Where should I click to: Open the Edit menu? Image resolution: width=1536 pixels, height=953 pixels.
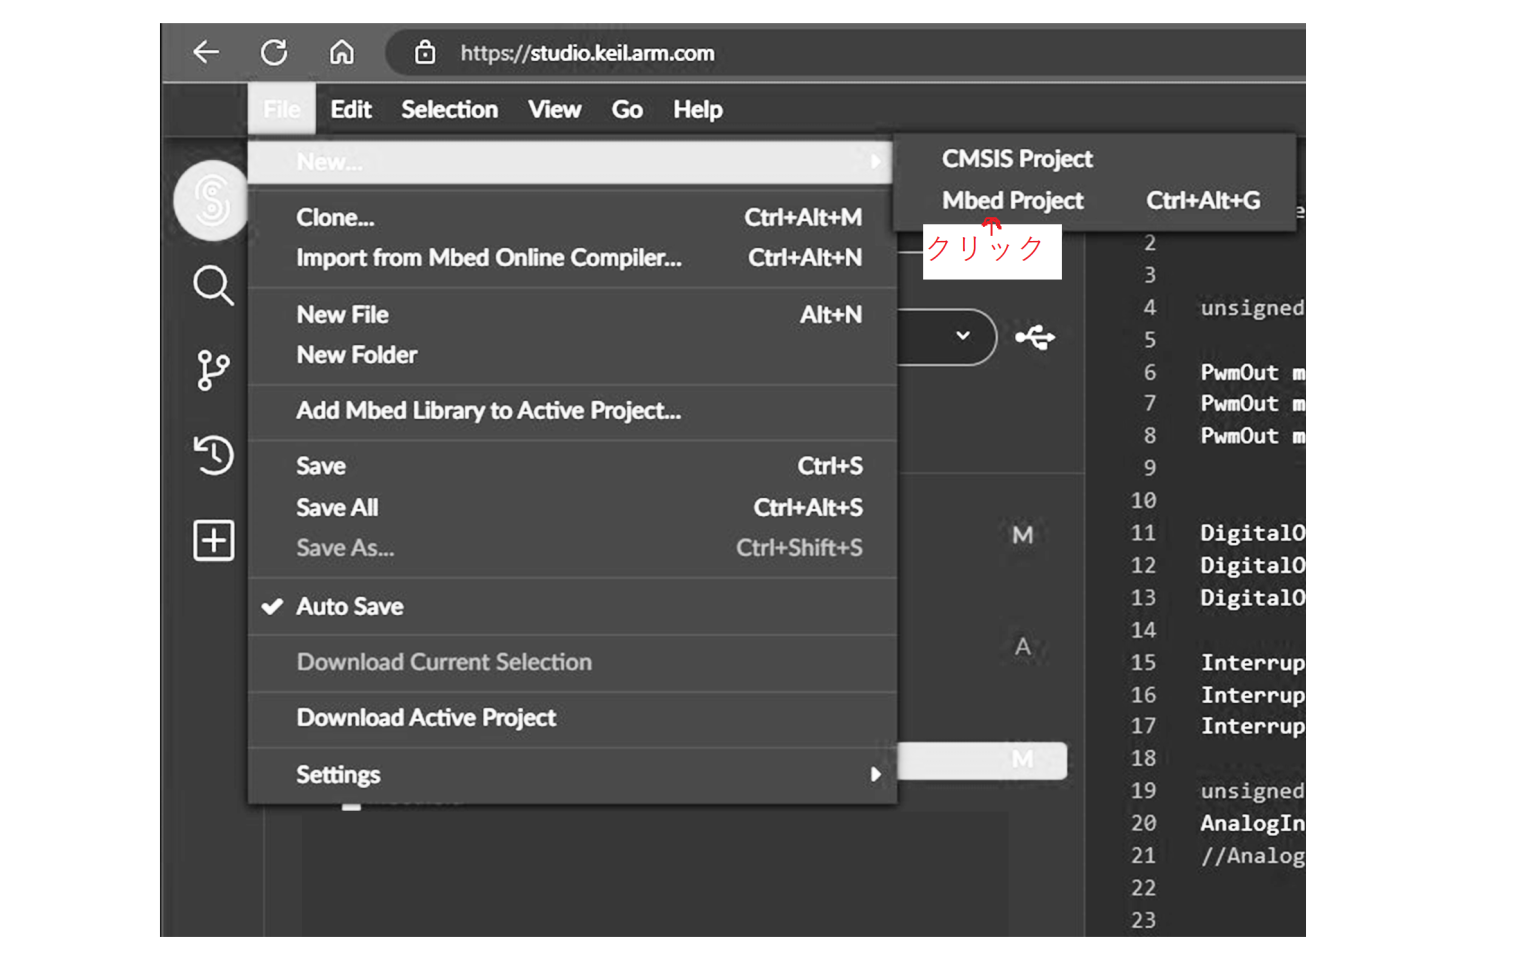pos(350,110)
